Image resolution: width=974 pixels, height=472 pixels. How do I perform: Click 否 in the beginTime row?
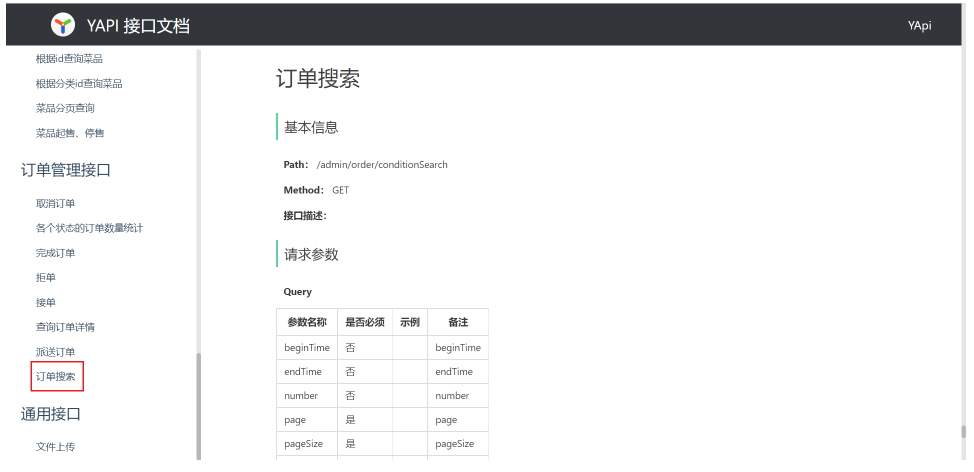350,348
